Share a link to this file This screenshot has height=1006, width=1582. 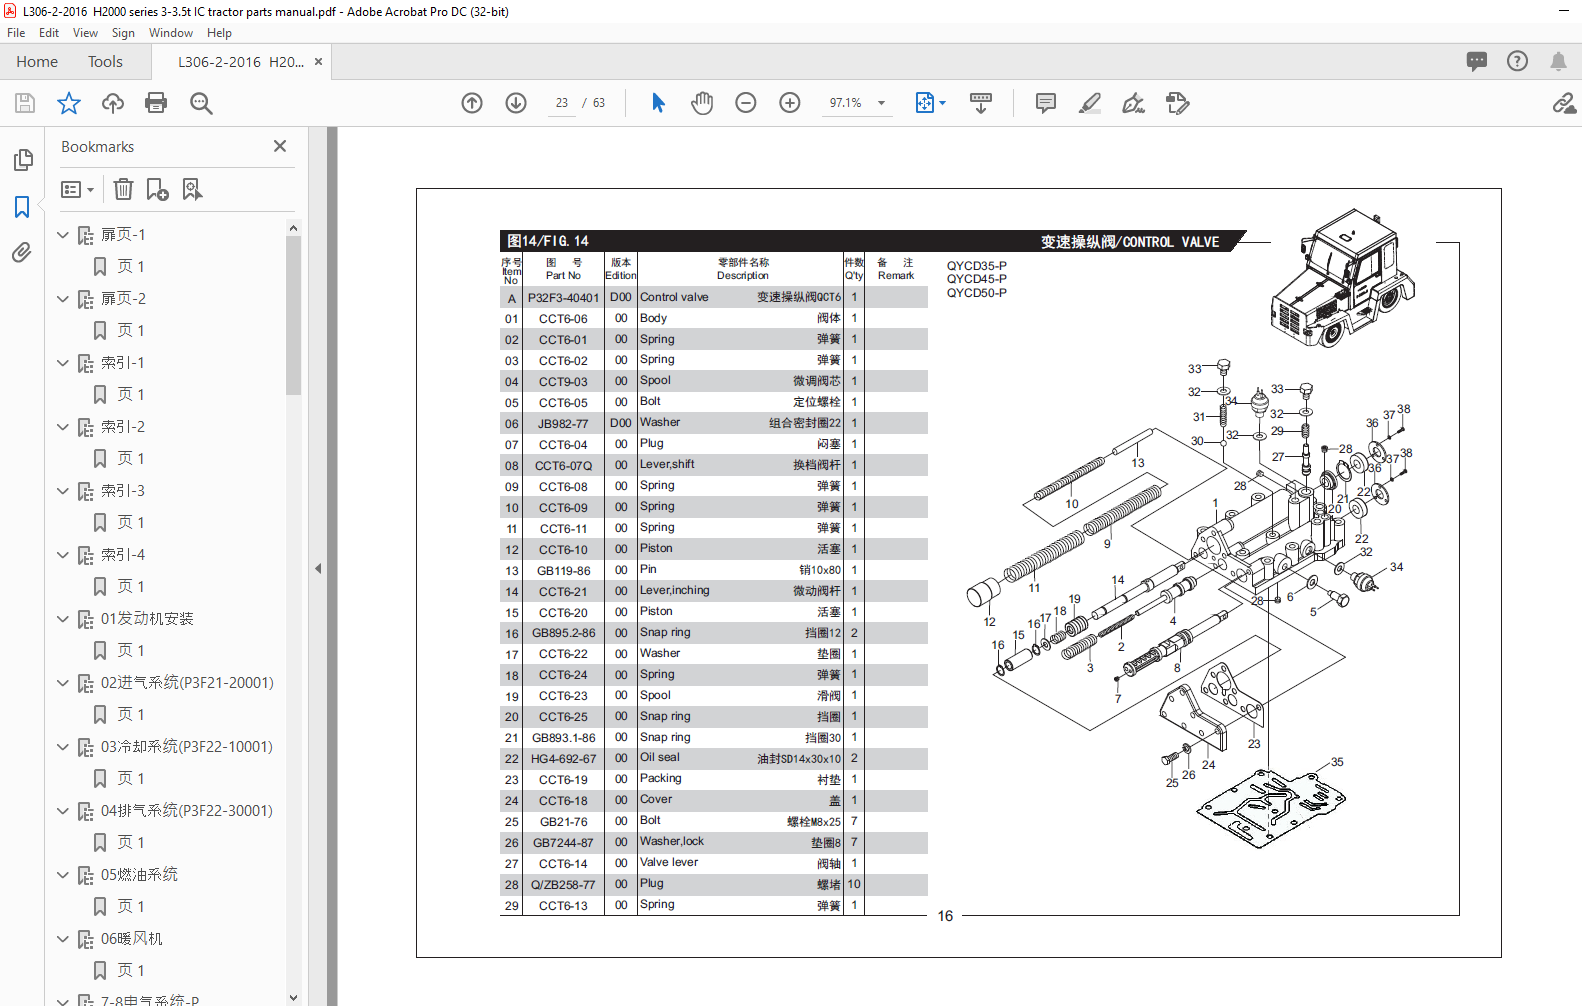coord(1564,103)
